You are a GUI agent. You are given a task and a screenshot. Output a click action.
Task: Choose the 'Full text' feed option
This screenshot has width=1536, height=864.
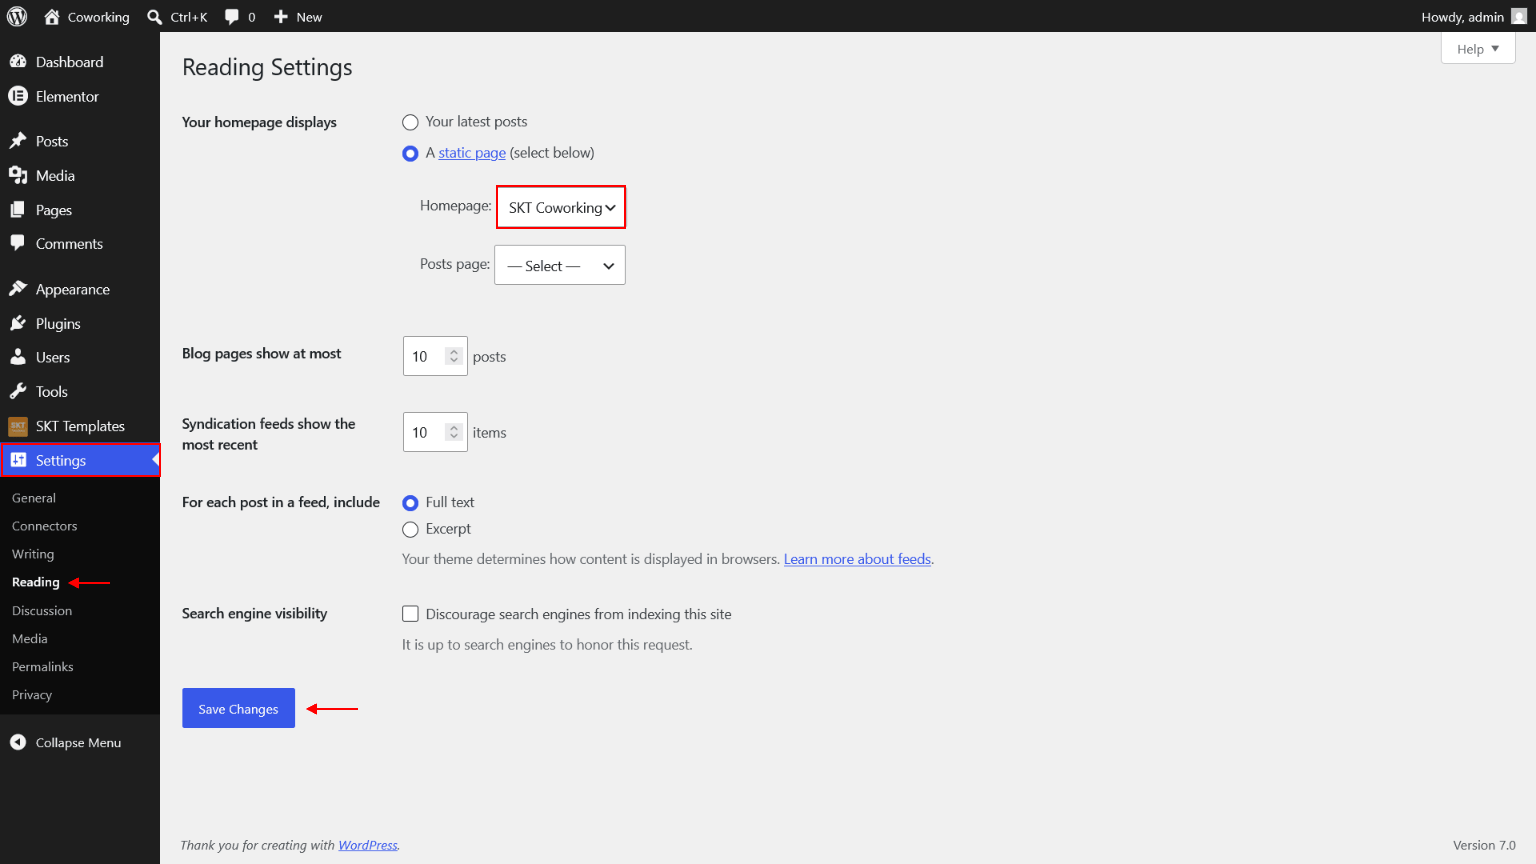410,503
